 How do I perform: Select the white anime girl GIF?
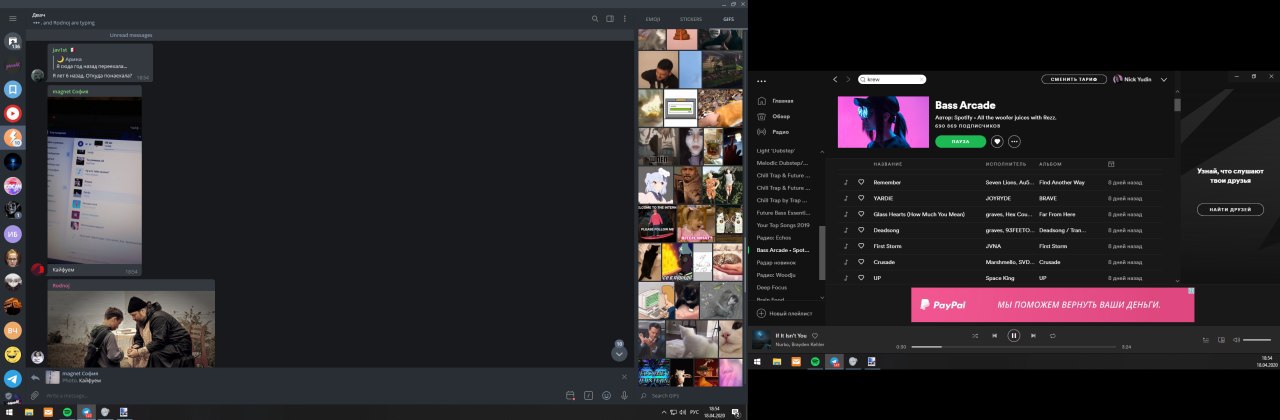tap(654, 185)
